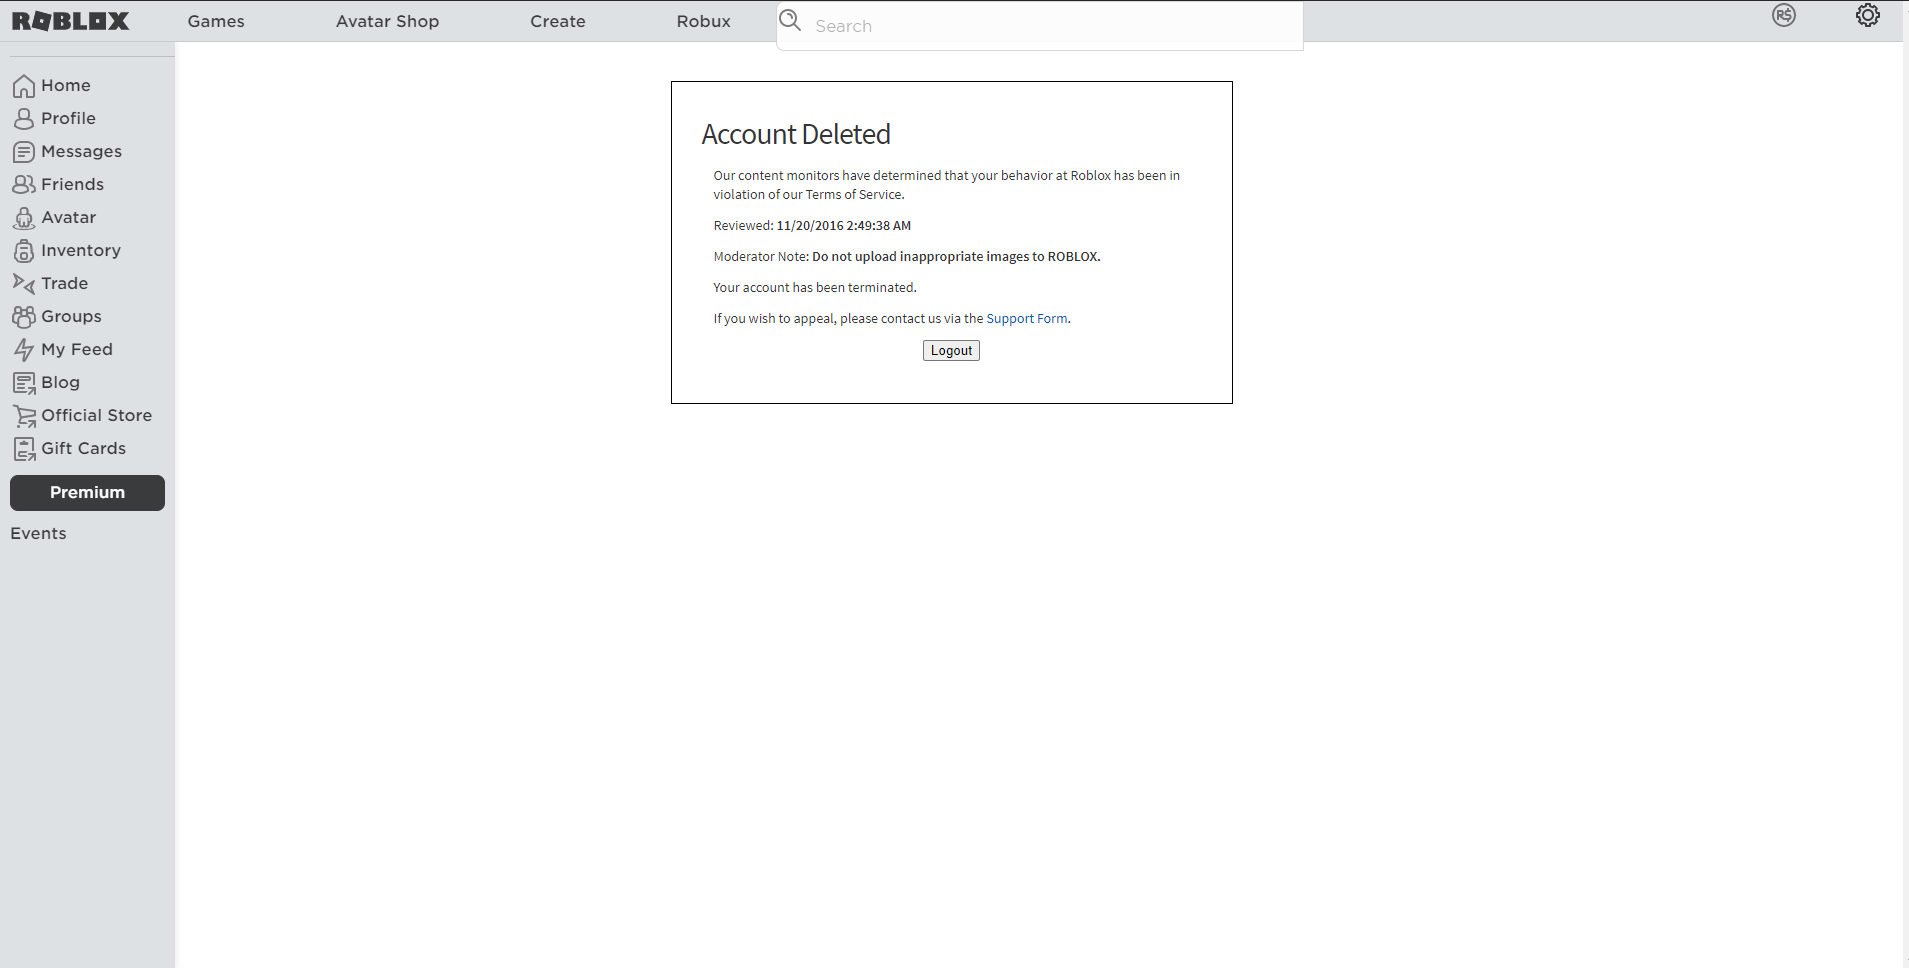Open the Create page
The image size is (1909, 968).
(x=558, y=21)
